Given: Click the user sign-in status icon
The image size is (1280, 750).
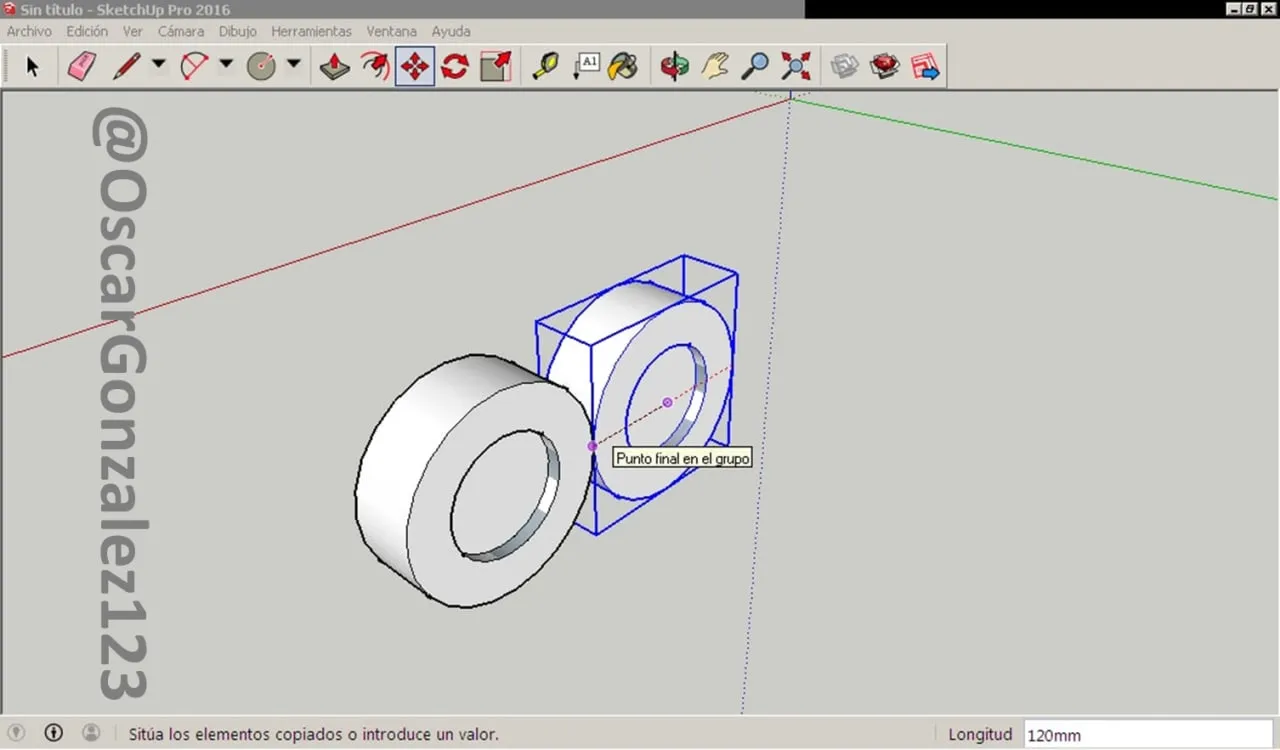Looking at the screenshot, I should [x=91, y=733].
